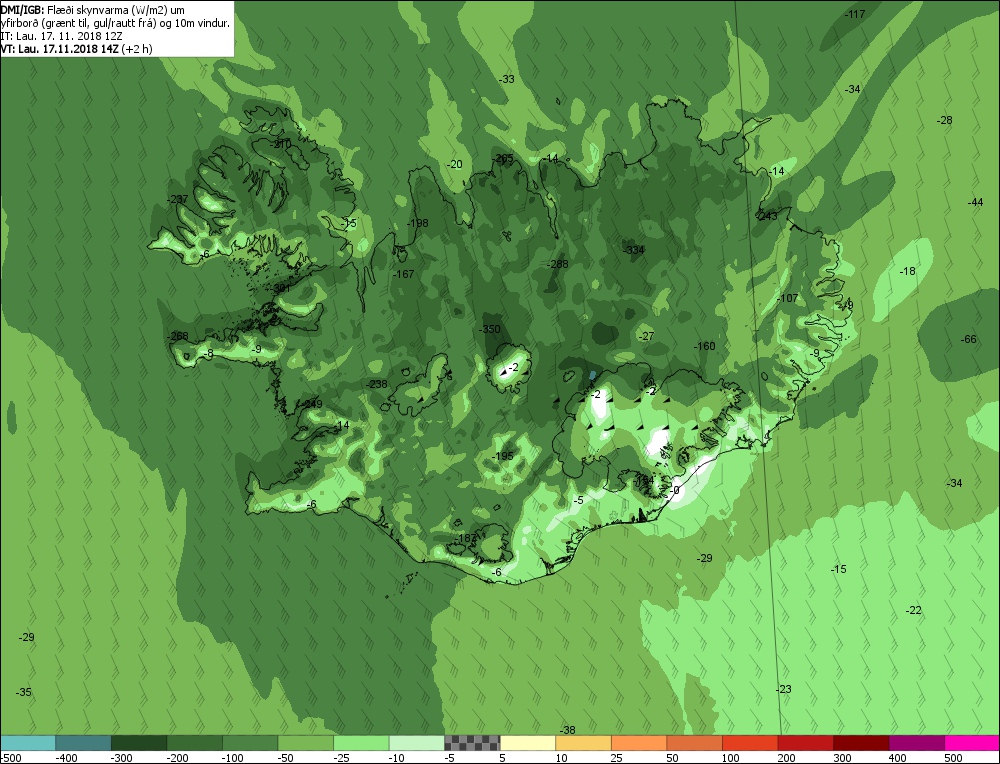Viewport: 1000px width, 764px height.
Task: Choose the light green swatch between -25 and -10
Action: click(x=361, y=743)
